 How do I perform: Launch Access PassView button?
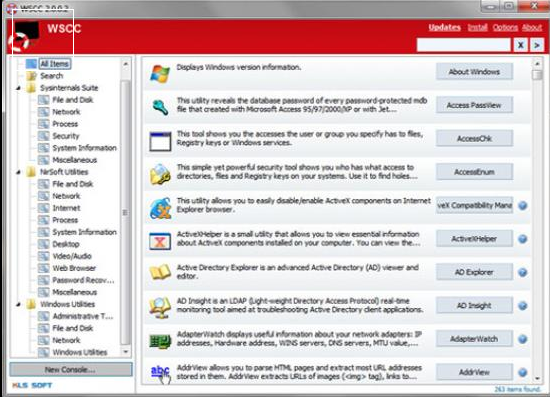(474, 105)
